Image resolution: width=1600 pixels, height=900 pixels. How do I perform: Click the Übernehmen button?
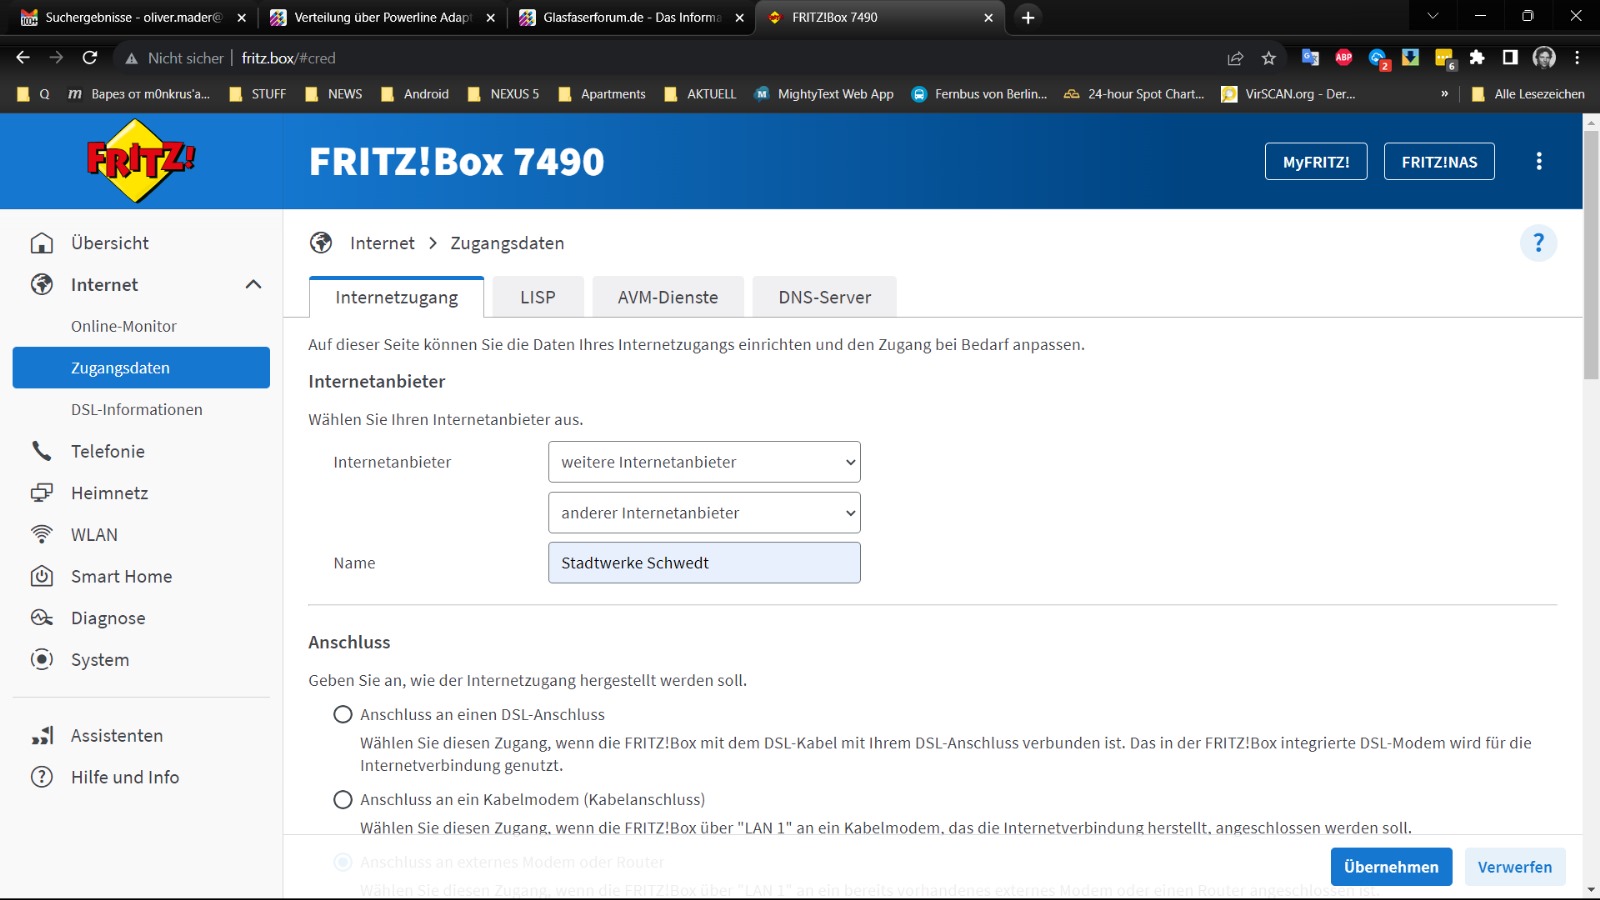(x=1391, y=867)
